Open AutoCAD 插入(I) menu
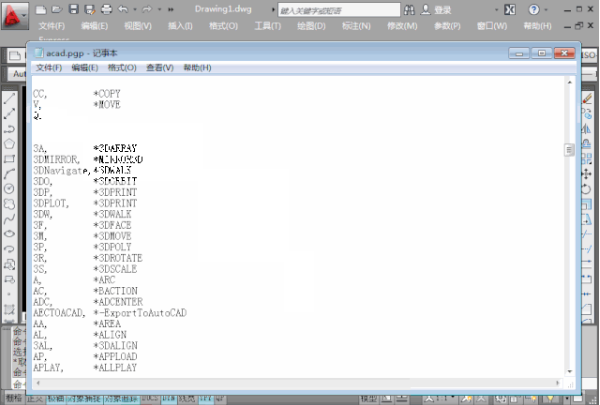Image resolution: width=600 pixels, height=405 pixels. coord(180,26)
